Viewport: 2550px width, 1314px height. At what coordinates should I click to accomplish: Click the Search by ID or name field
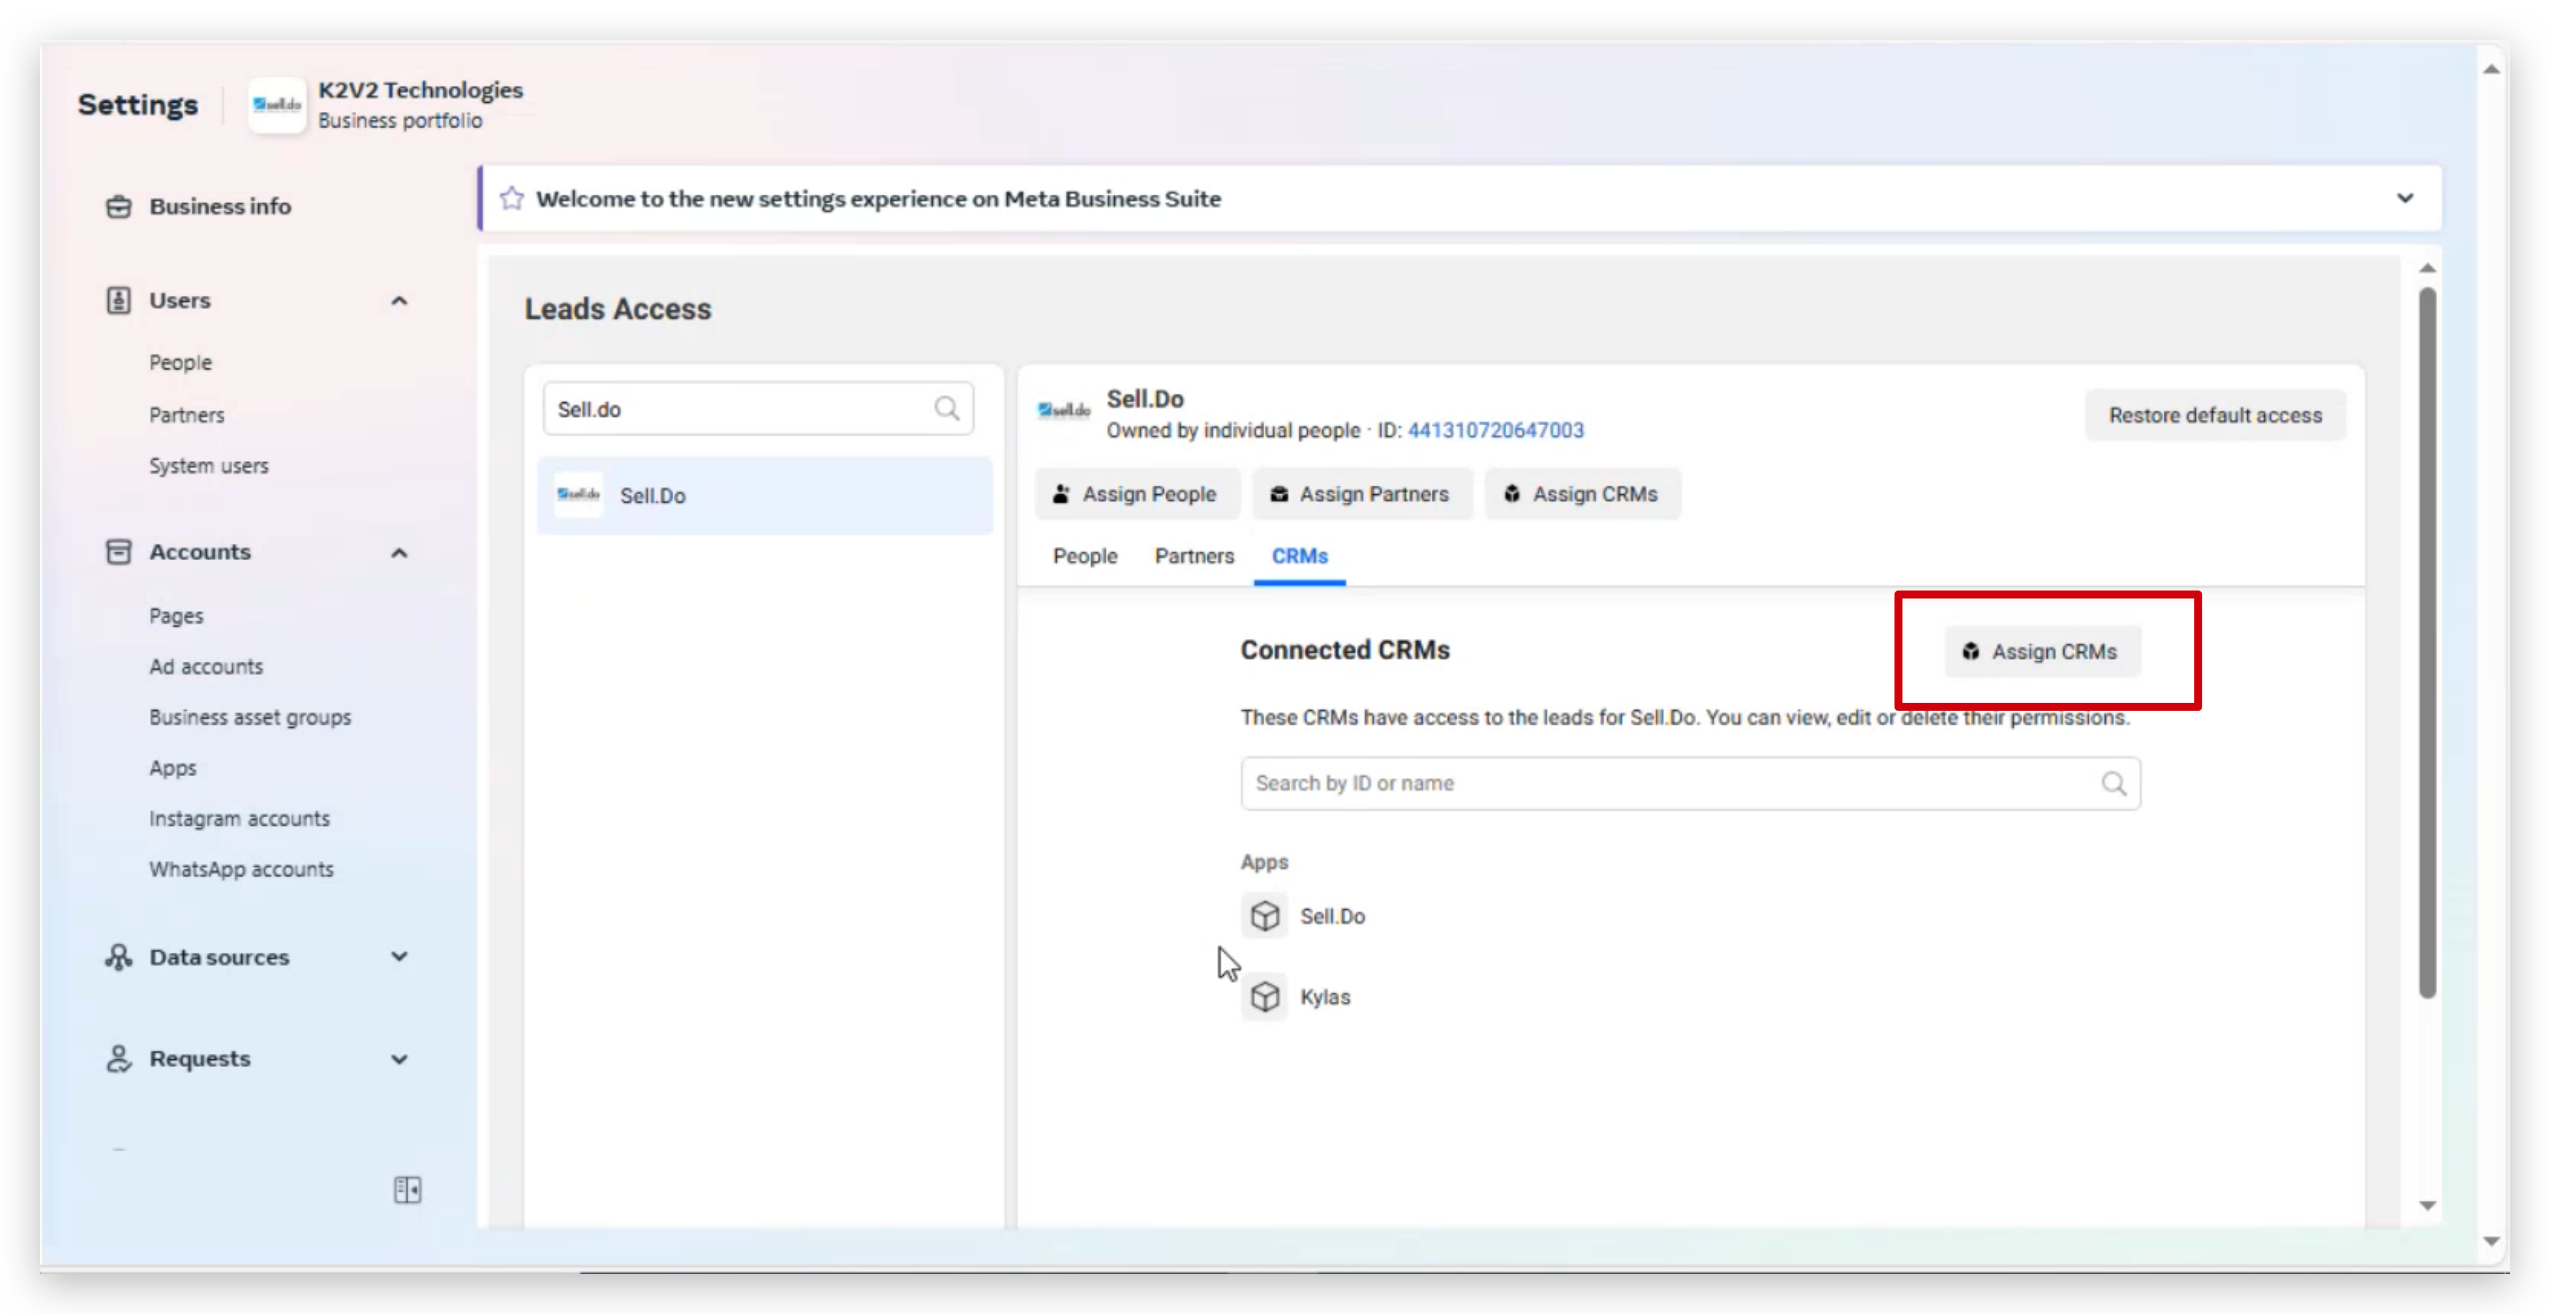(x=1660, y=783)
